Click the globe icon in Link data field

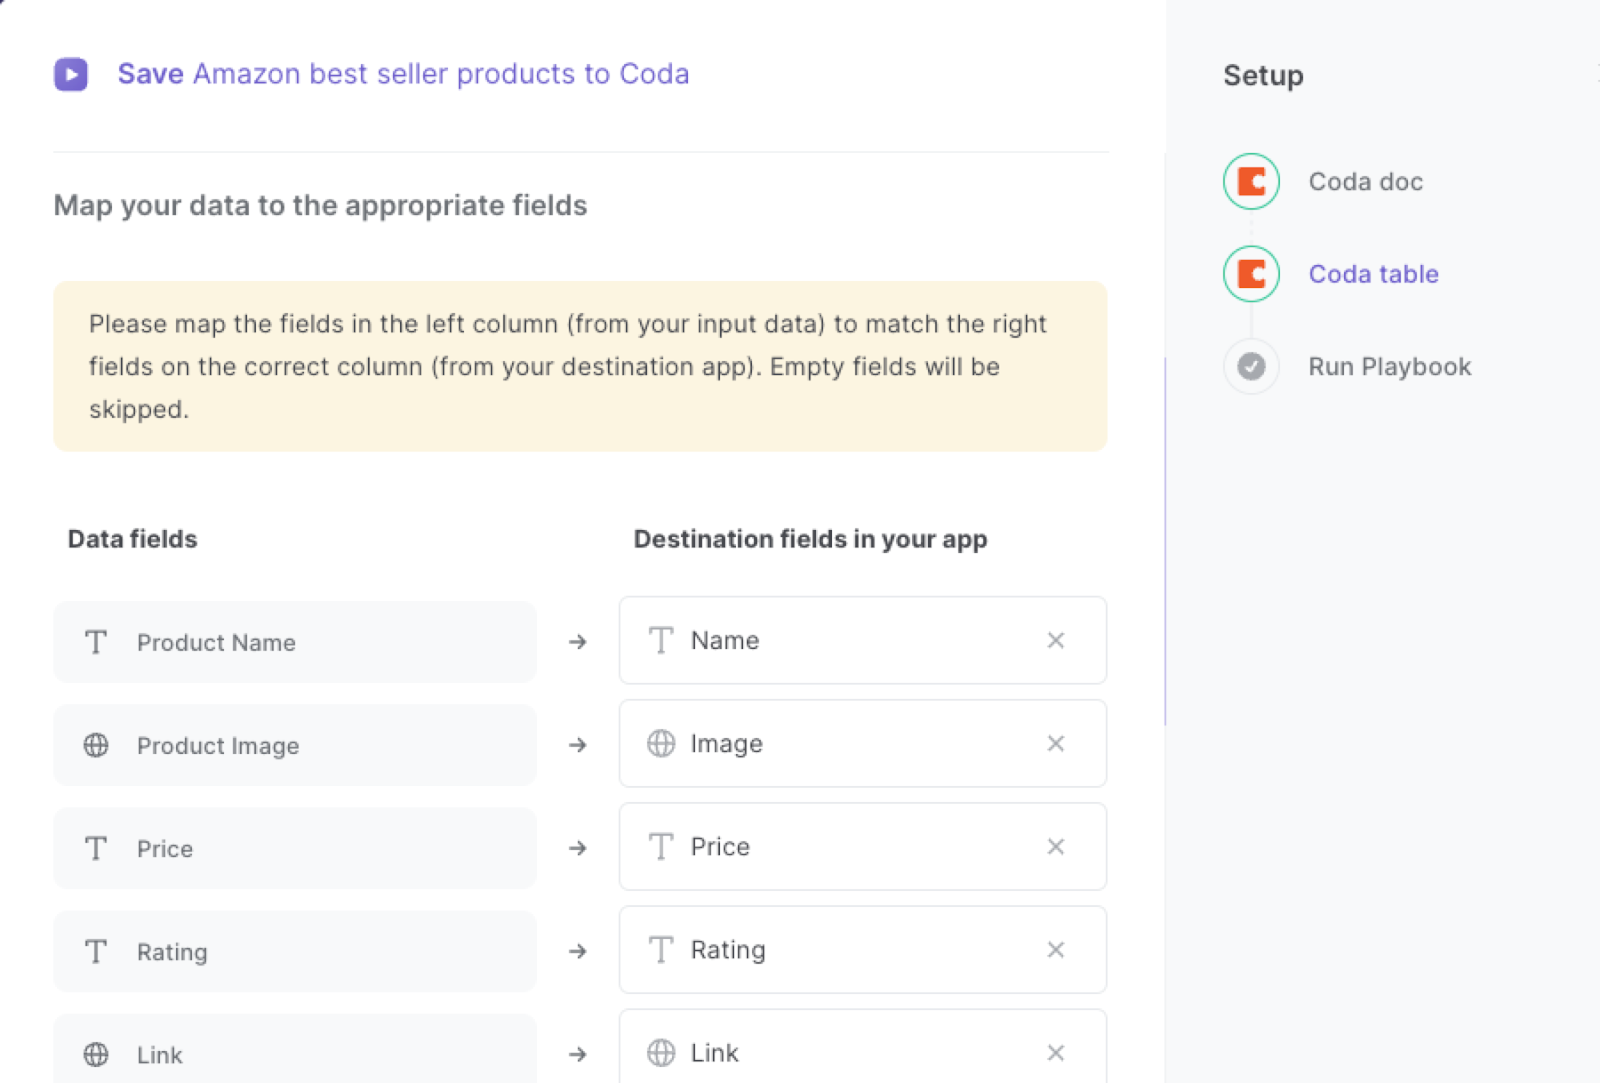point(96,1054)
